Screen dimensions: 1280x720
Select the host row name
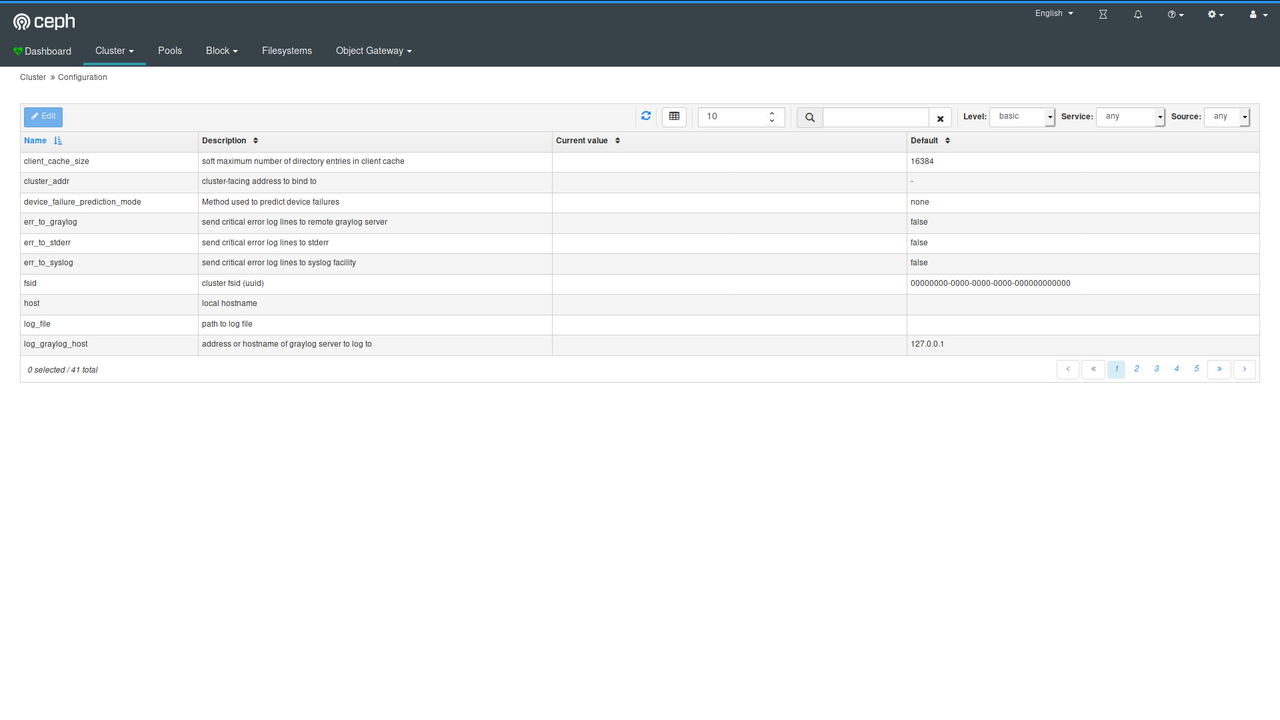pos(32,303)
